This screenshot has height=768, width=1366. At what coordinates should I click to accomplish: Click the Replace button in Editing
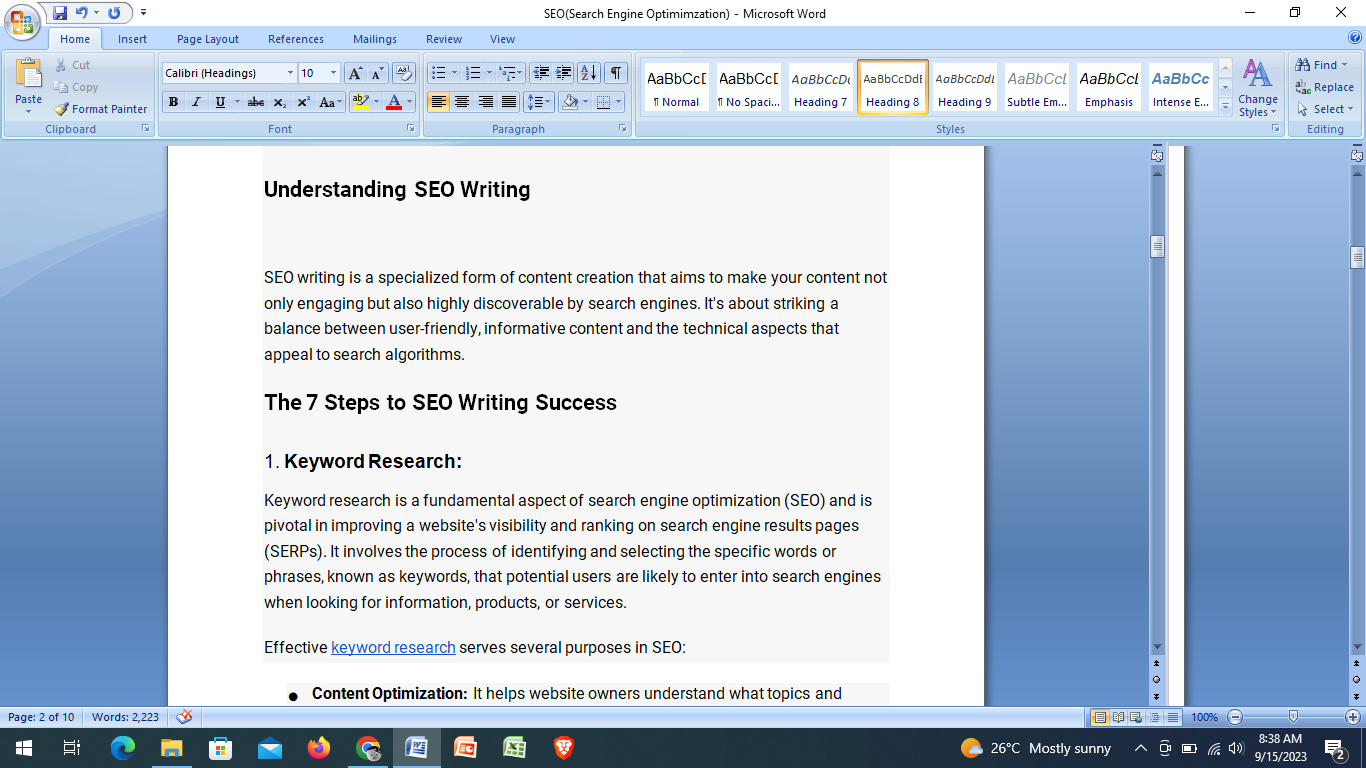(1325, 87)
